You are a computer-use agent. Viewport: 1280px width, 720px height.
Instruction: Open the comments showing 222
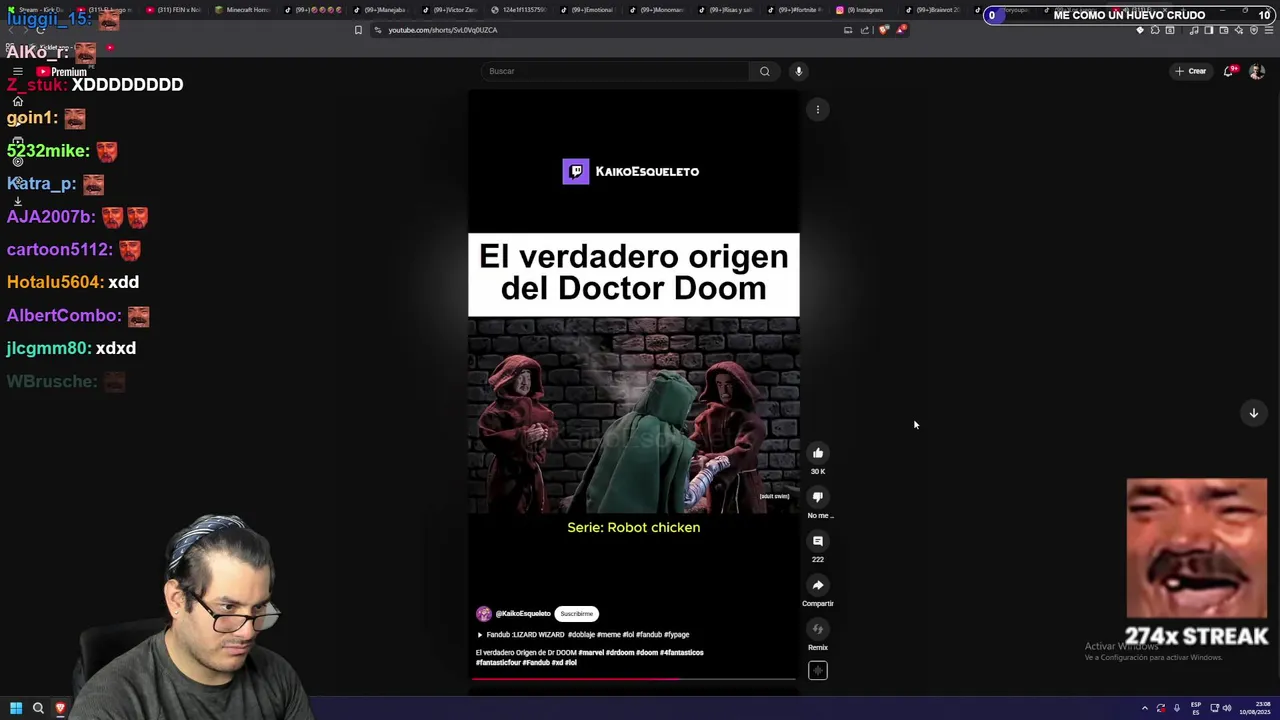[818, 541]
